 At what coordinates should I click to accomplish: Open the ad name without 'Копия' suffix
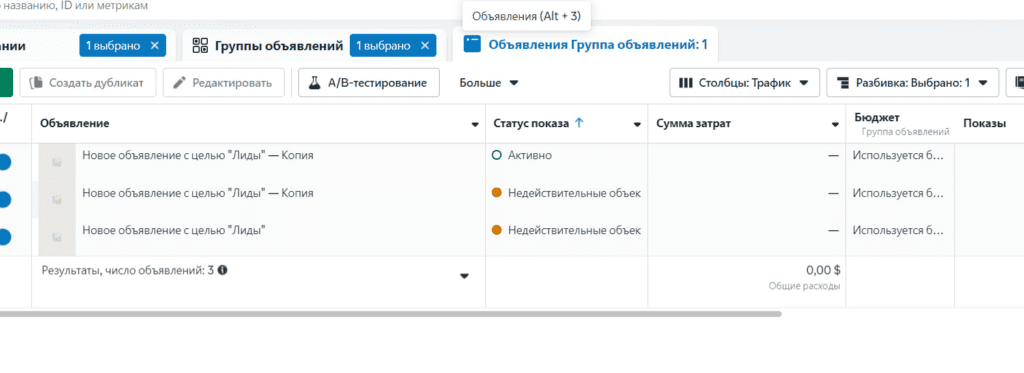tap(174, 230)
